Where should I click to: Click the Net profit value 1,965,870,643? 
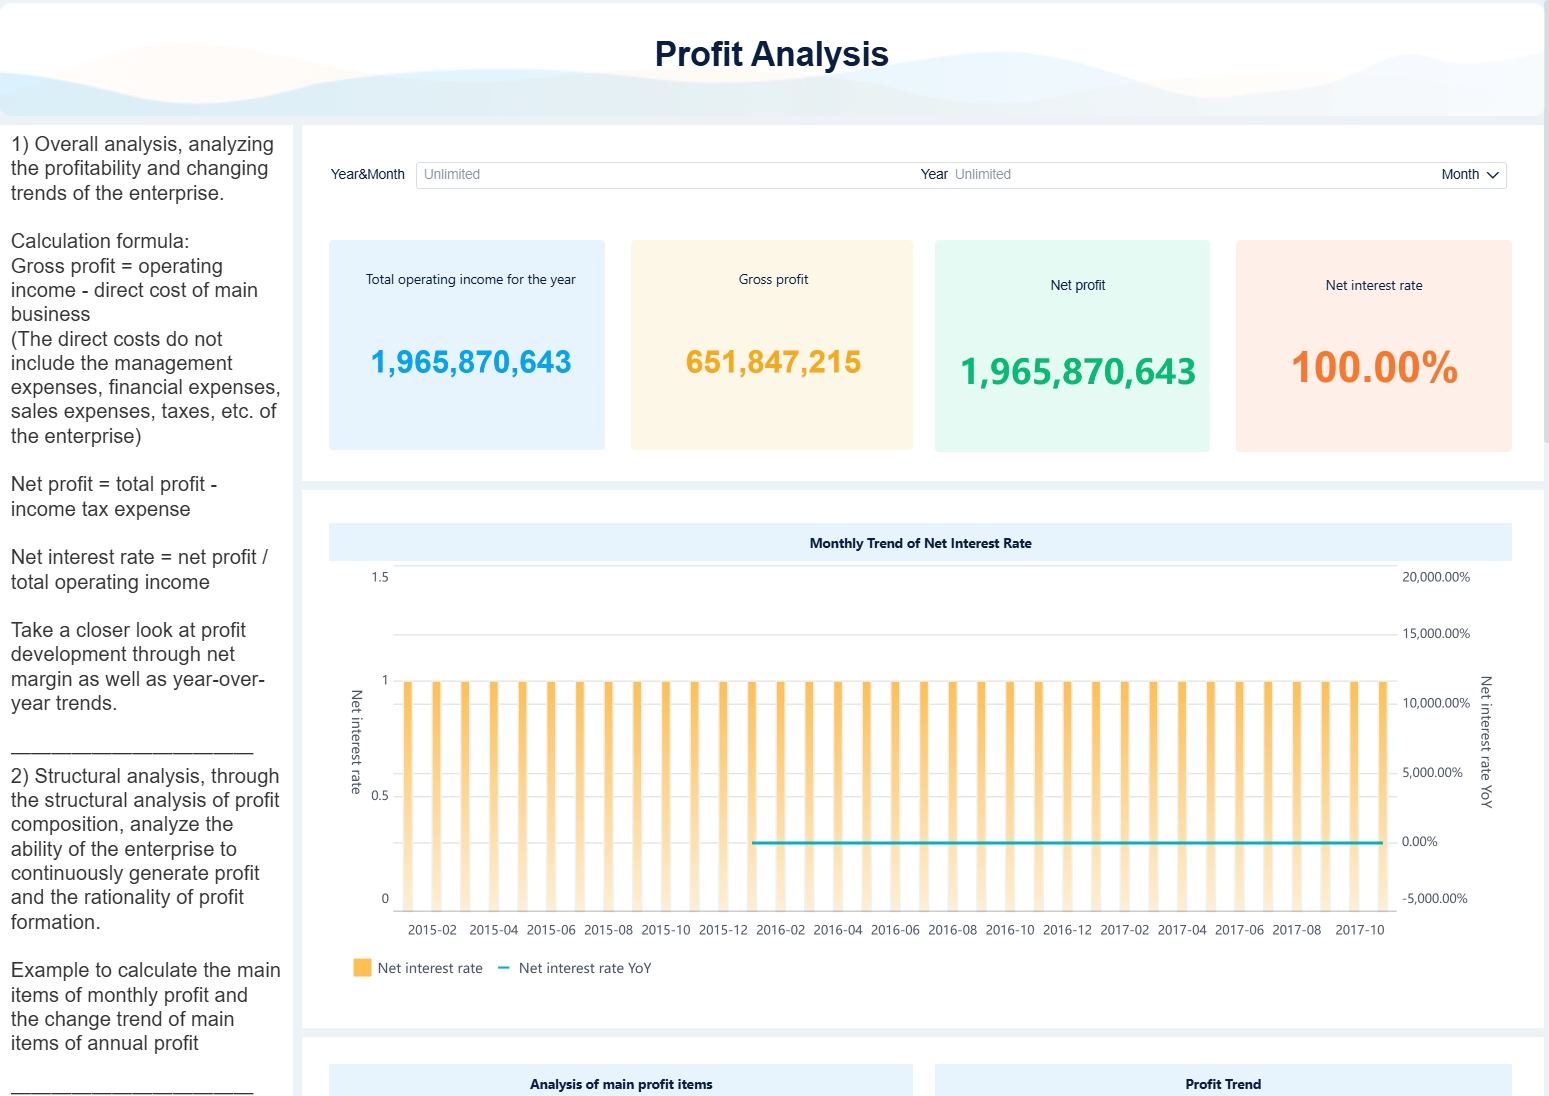(1077, 372)
